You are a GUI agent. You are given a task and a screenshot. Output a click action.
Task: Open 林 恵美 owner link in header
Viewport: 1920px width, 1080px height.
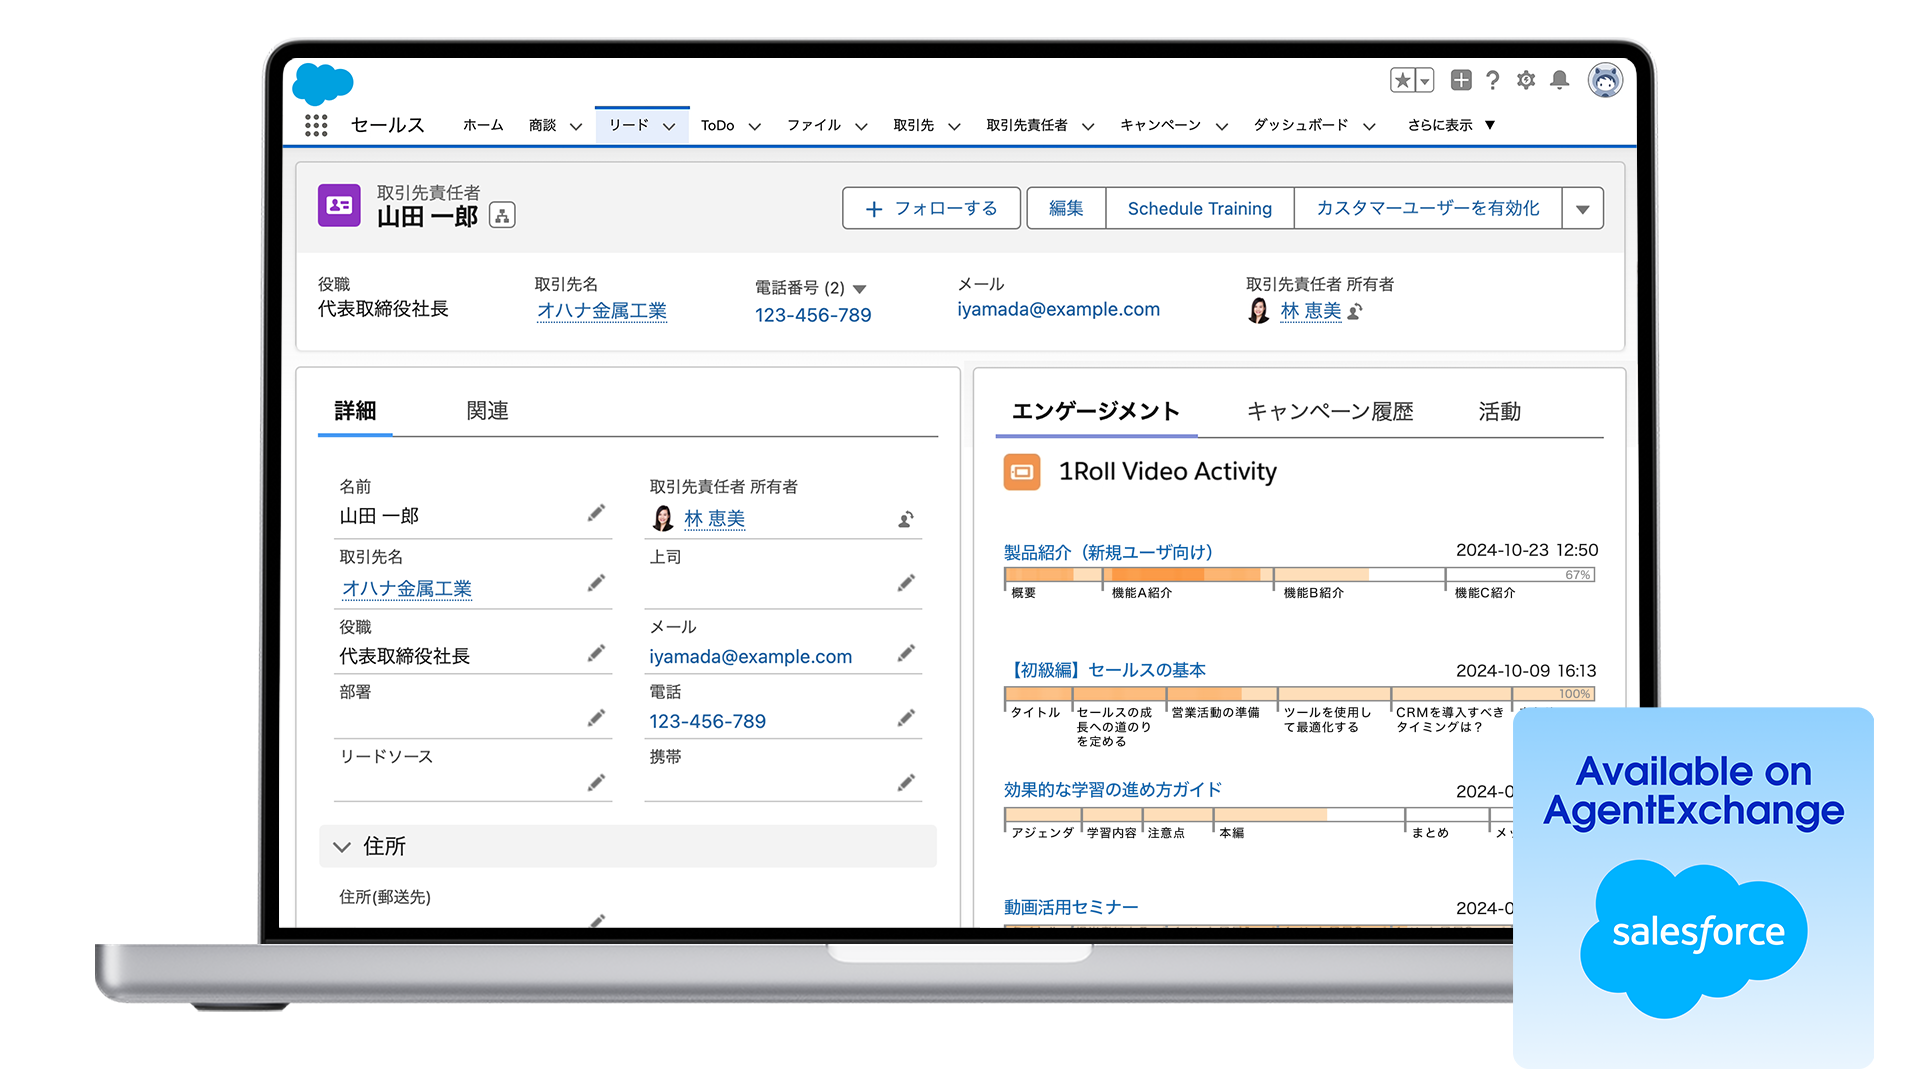pyautogui.click(x=1311, y=311)
